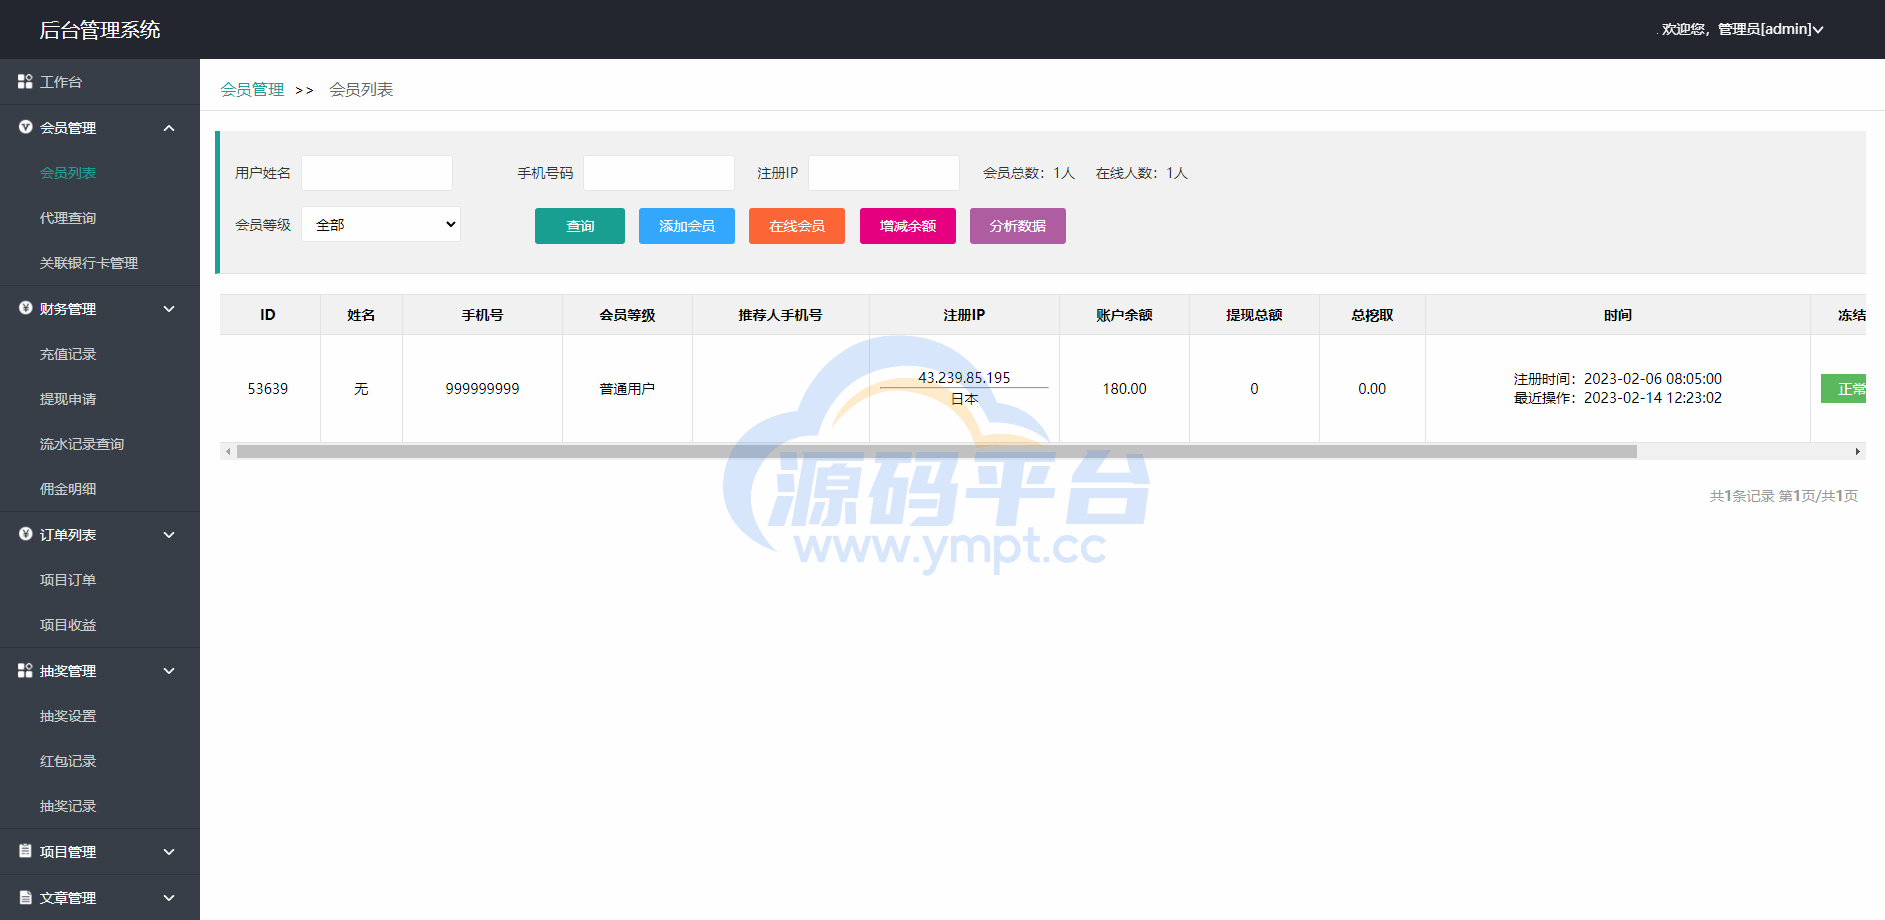
Task: Click the 在线人数 count text
Action: coord(1142,173)
